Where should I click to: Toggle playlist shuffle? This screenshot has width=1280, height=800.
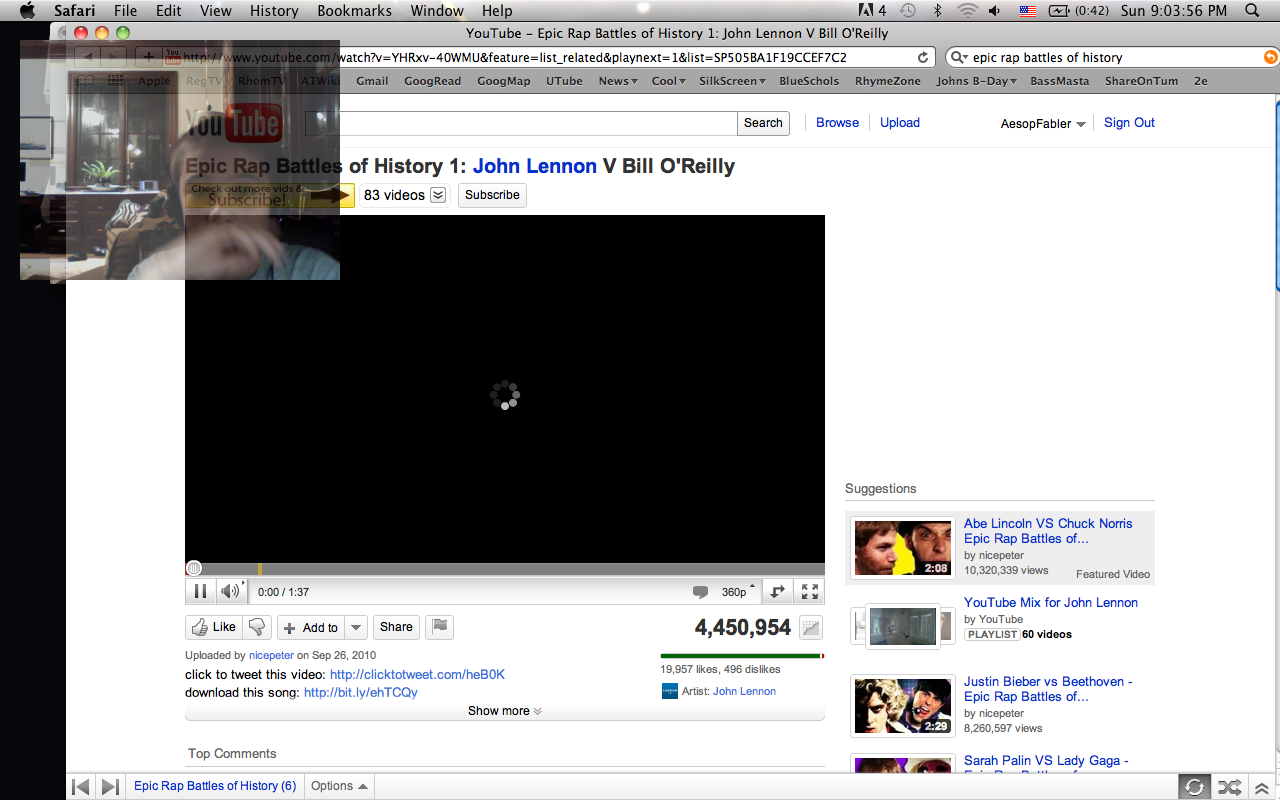1229,787
